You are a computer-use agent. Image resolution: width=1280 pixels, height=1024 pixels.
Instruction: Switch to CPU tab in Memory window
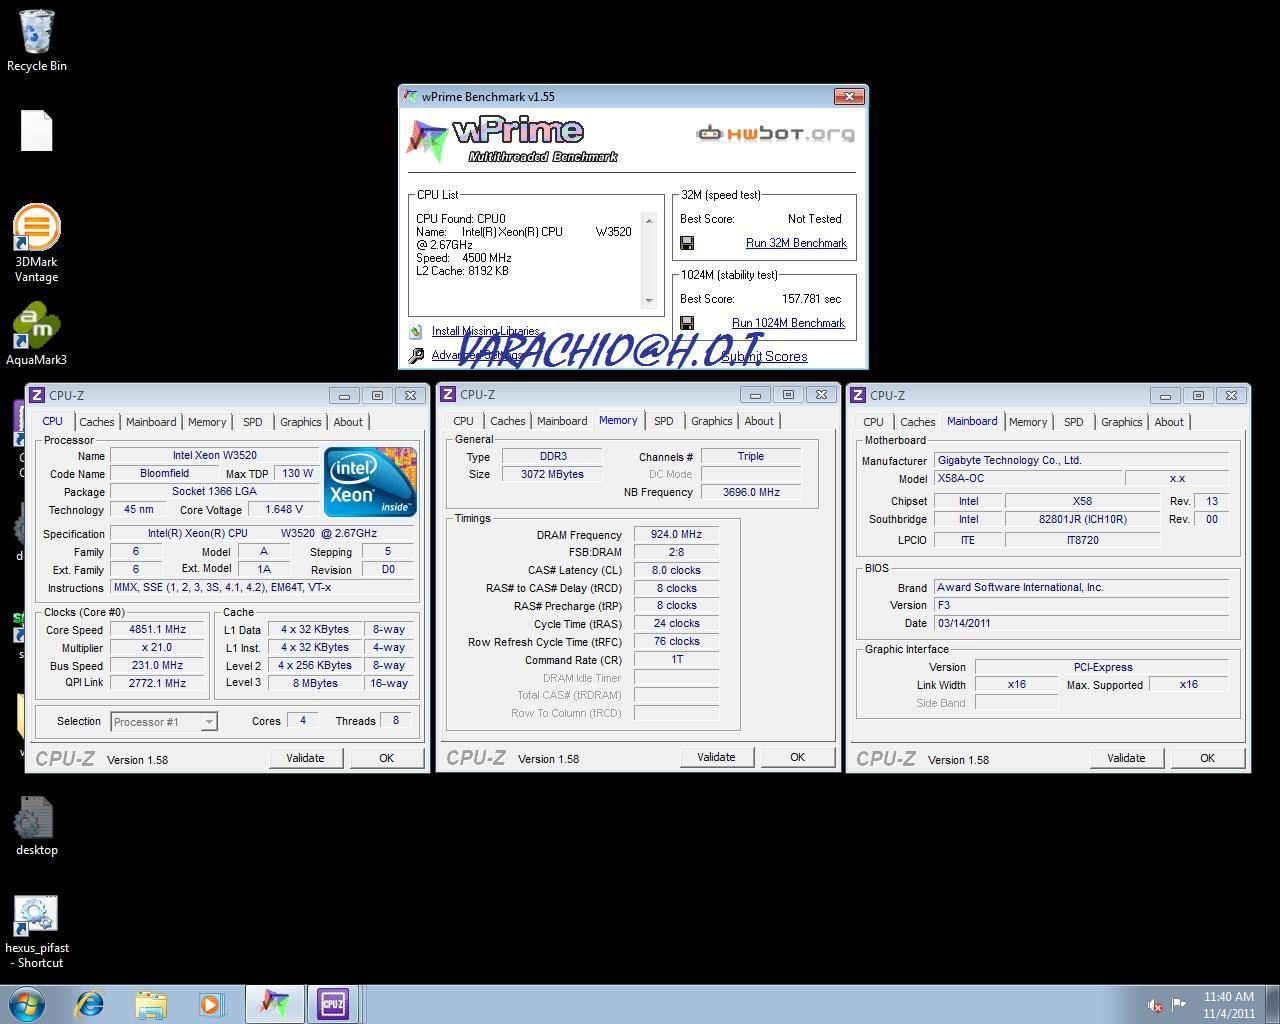463,421
